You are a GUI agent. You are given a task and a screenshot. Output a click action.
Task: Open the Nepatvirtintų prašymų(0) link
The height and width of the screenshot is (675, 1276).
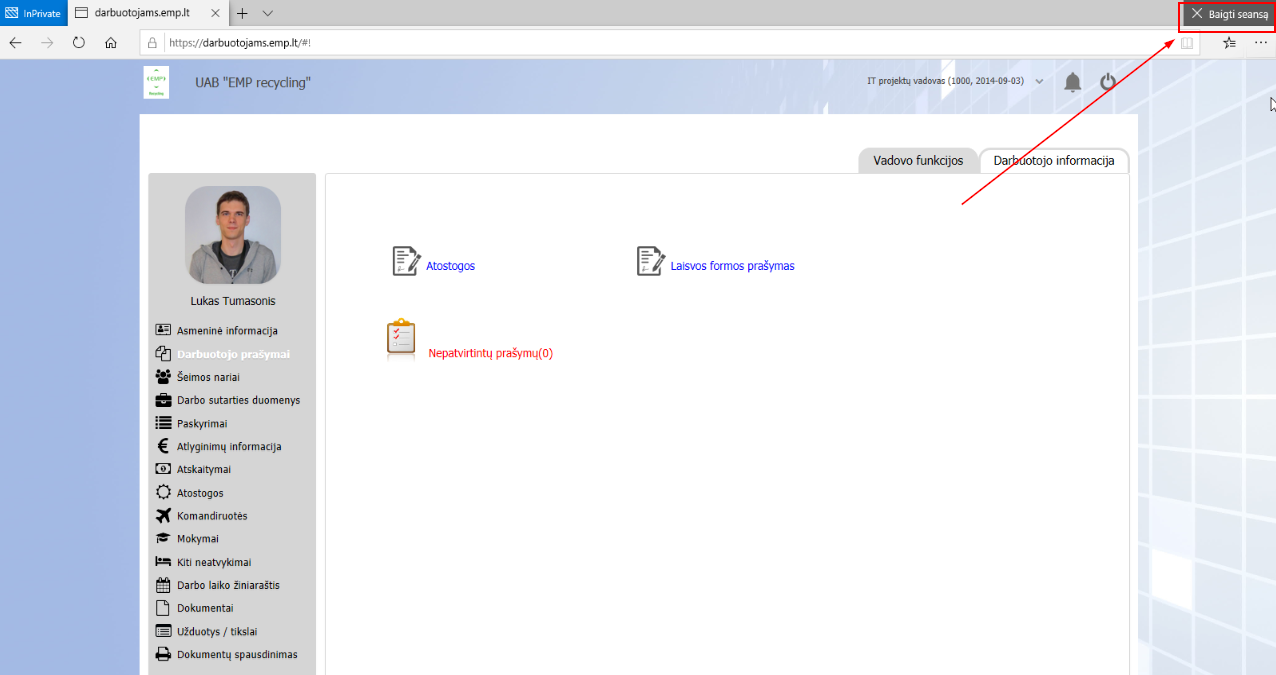point(490,353)
